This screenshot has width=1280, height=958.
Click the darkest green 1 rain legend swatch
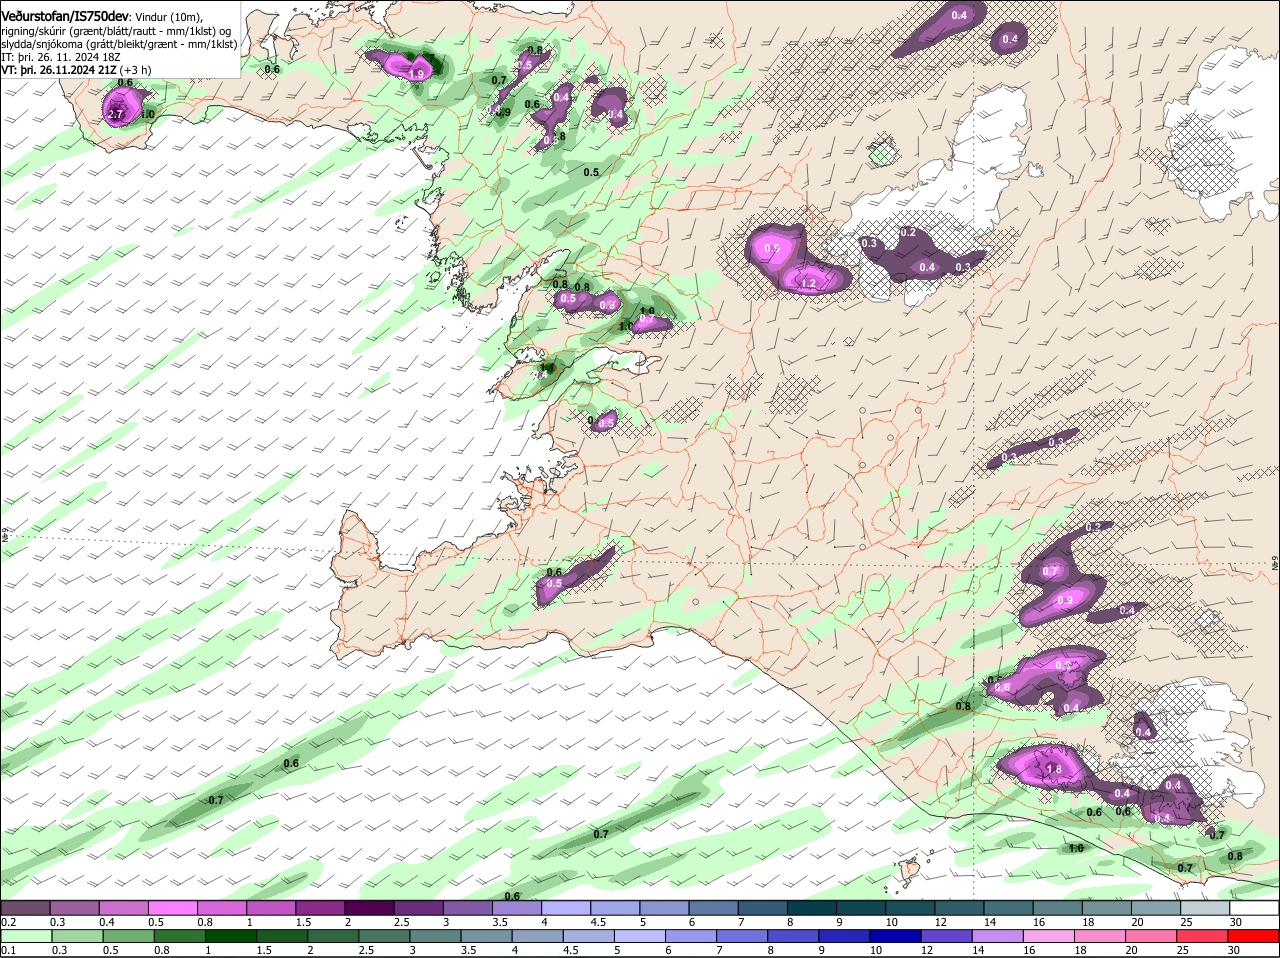pos(228,936)
